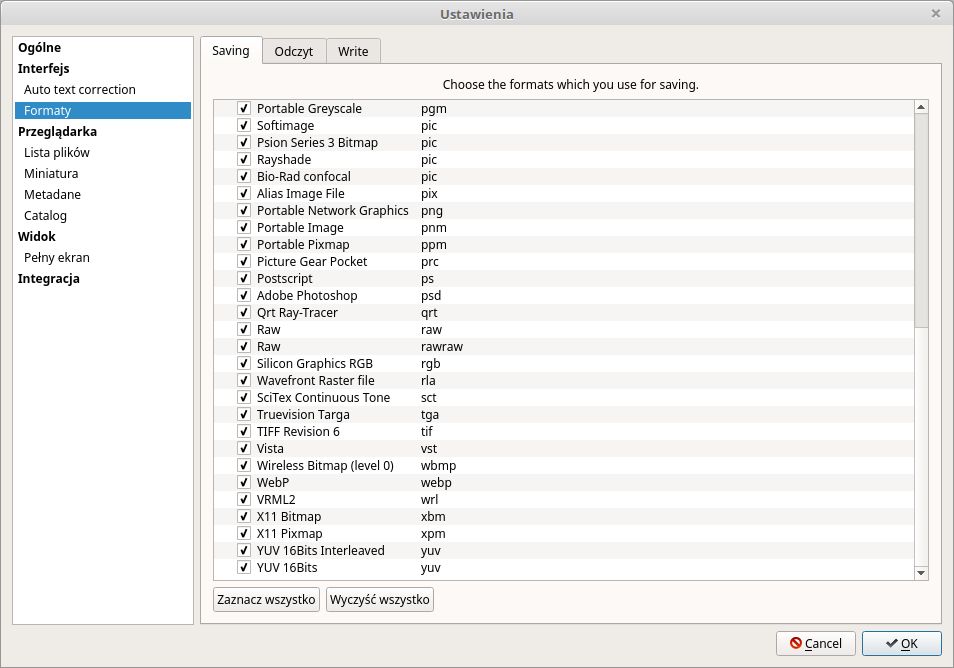Open the Write tab
The width and height of the screenshot is (954, 668).
[x=353, y=52]
